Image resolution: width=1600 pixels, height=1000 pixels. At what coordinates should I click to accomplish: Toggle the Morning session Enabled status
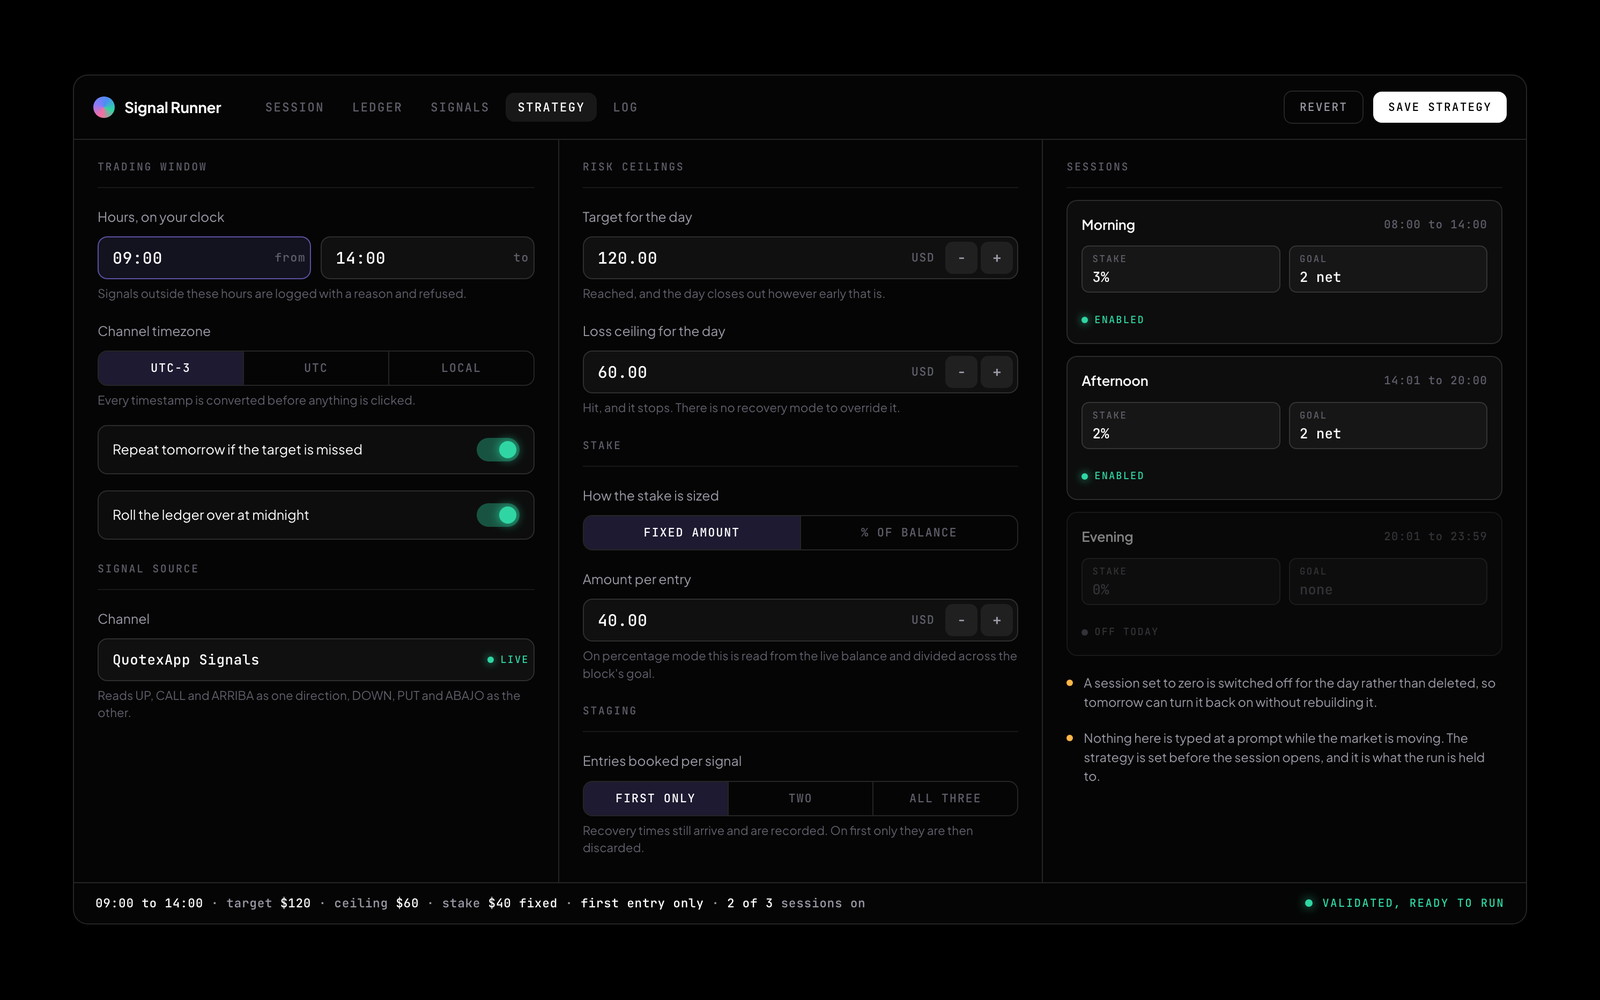point(1113,320)
